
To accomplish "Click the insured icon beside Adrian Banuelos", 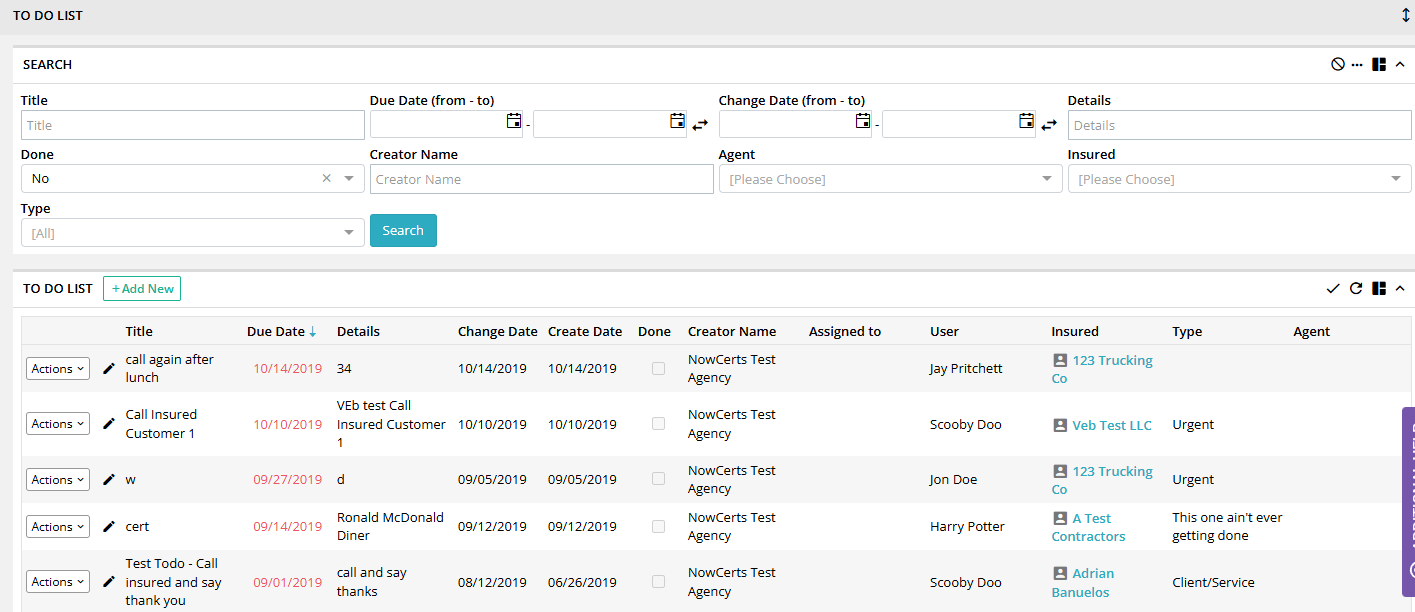I will (1060, 573).
